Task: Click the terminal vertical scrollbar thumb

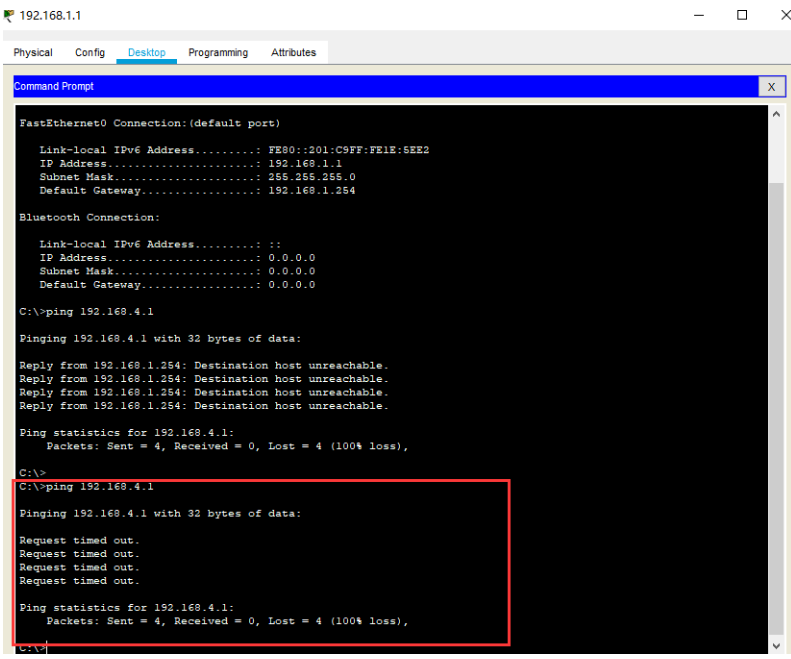Action: coord(776,410)
